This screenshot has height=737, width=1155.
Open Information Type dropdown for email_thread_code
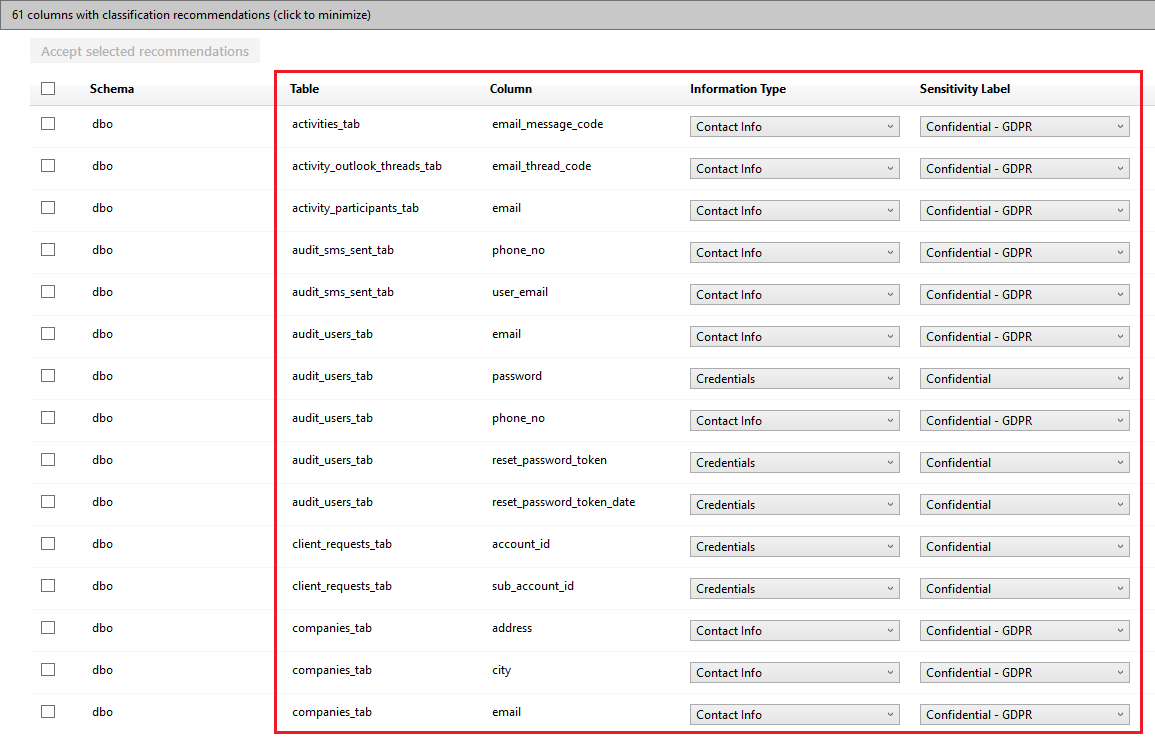794,169
